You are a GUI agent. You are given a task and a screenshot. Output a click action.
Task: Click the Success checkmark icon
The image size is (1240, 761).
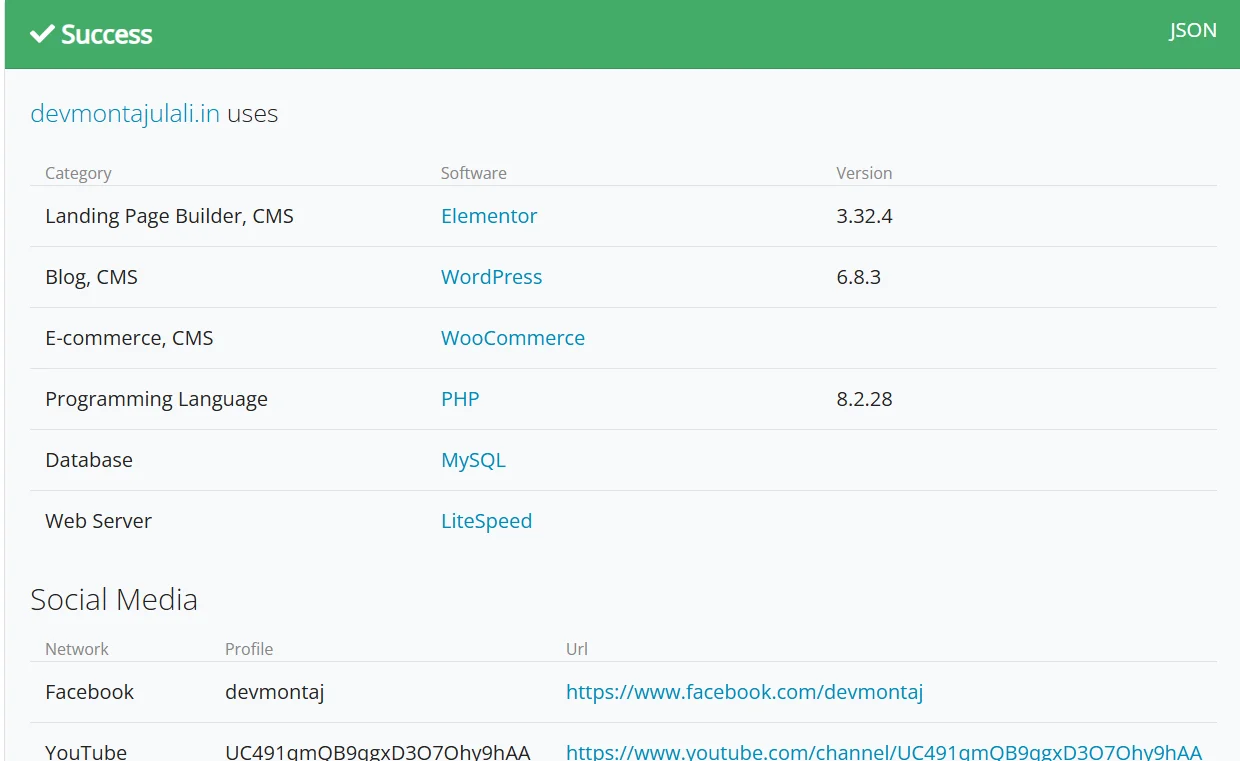42,34
